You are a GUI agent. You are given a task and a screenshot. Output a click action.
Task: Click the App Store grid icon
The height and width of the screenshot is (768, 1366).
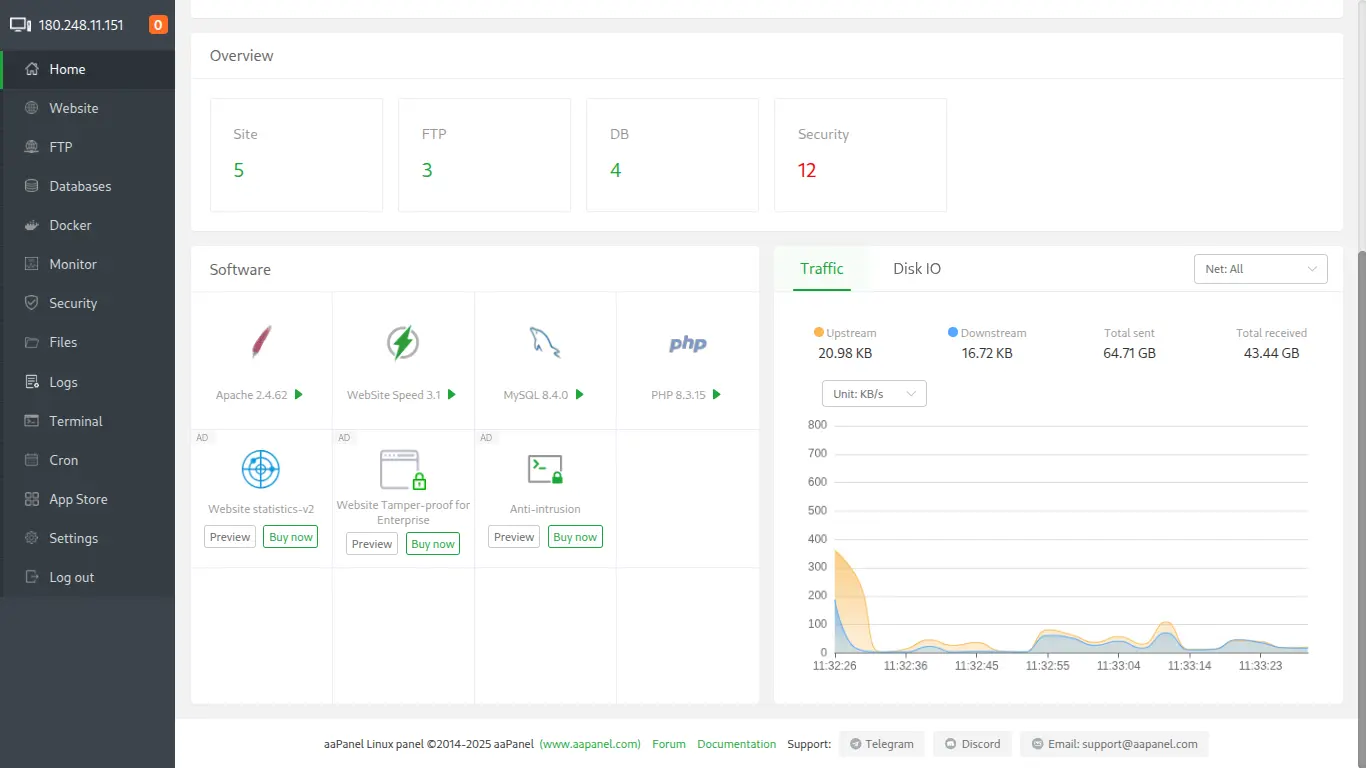pos(31,499)
